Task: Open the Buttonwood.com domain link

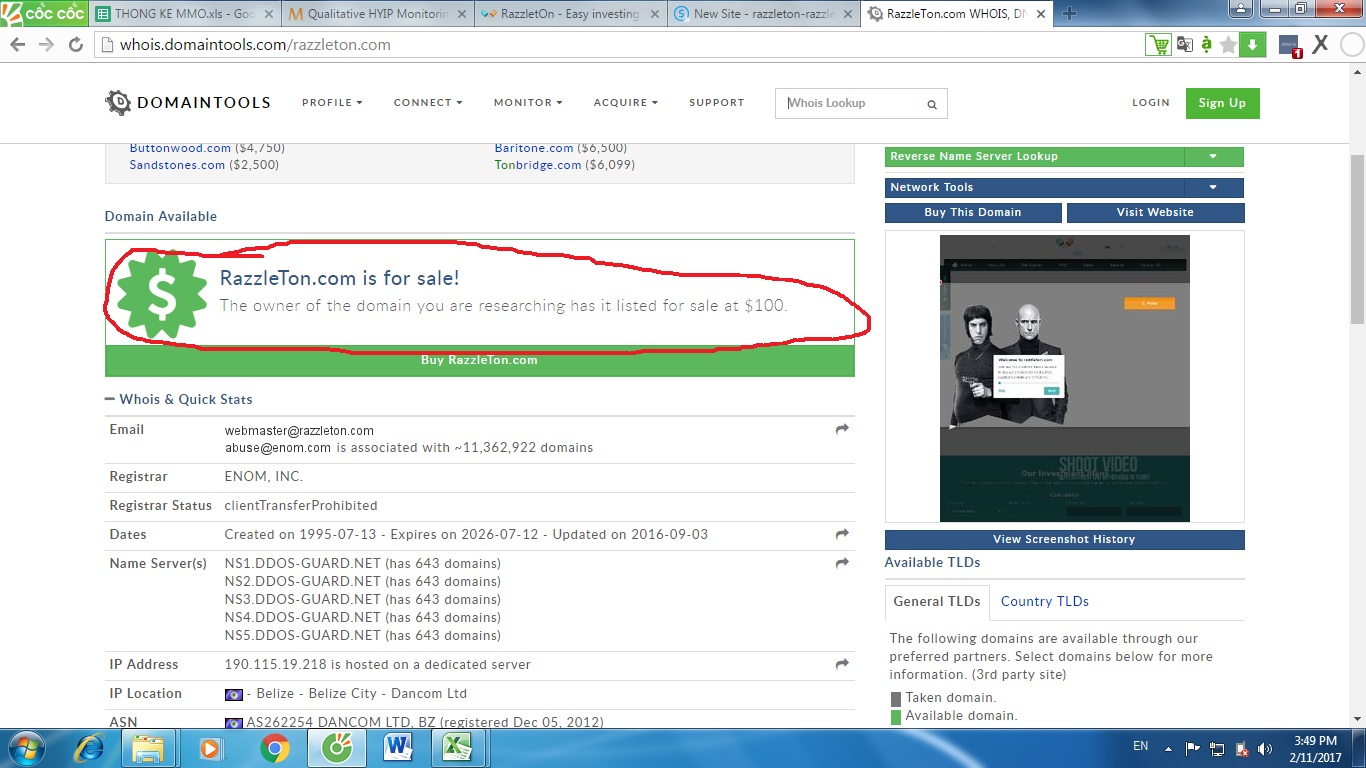Action: [180, 148]
